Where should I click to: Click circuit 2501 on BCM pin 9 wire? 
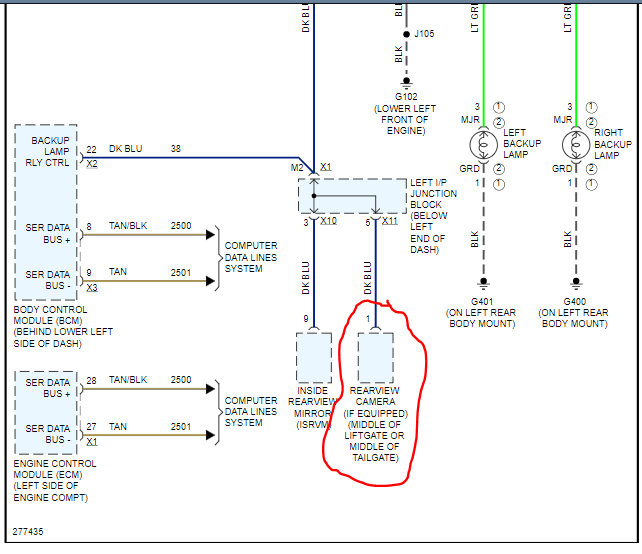click(181, 273)
